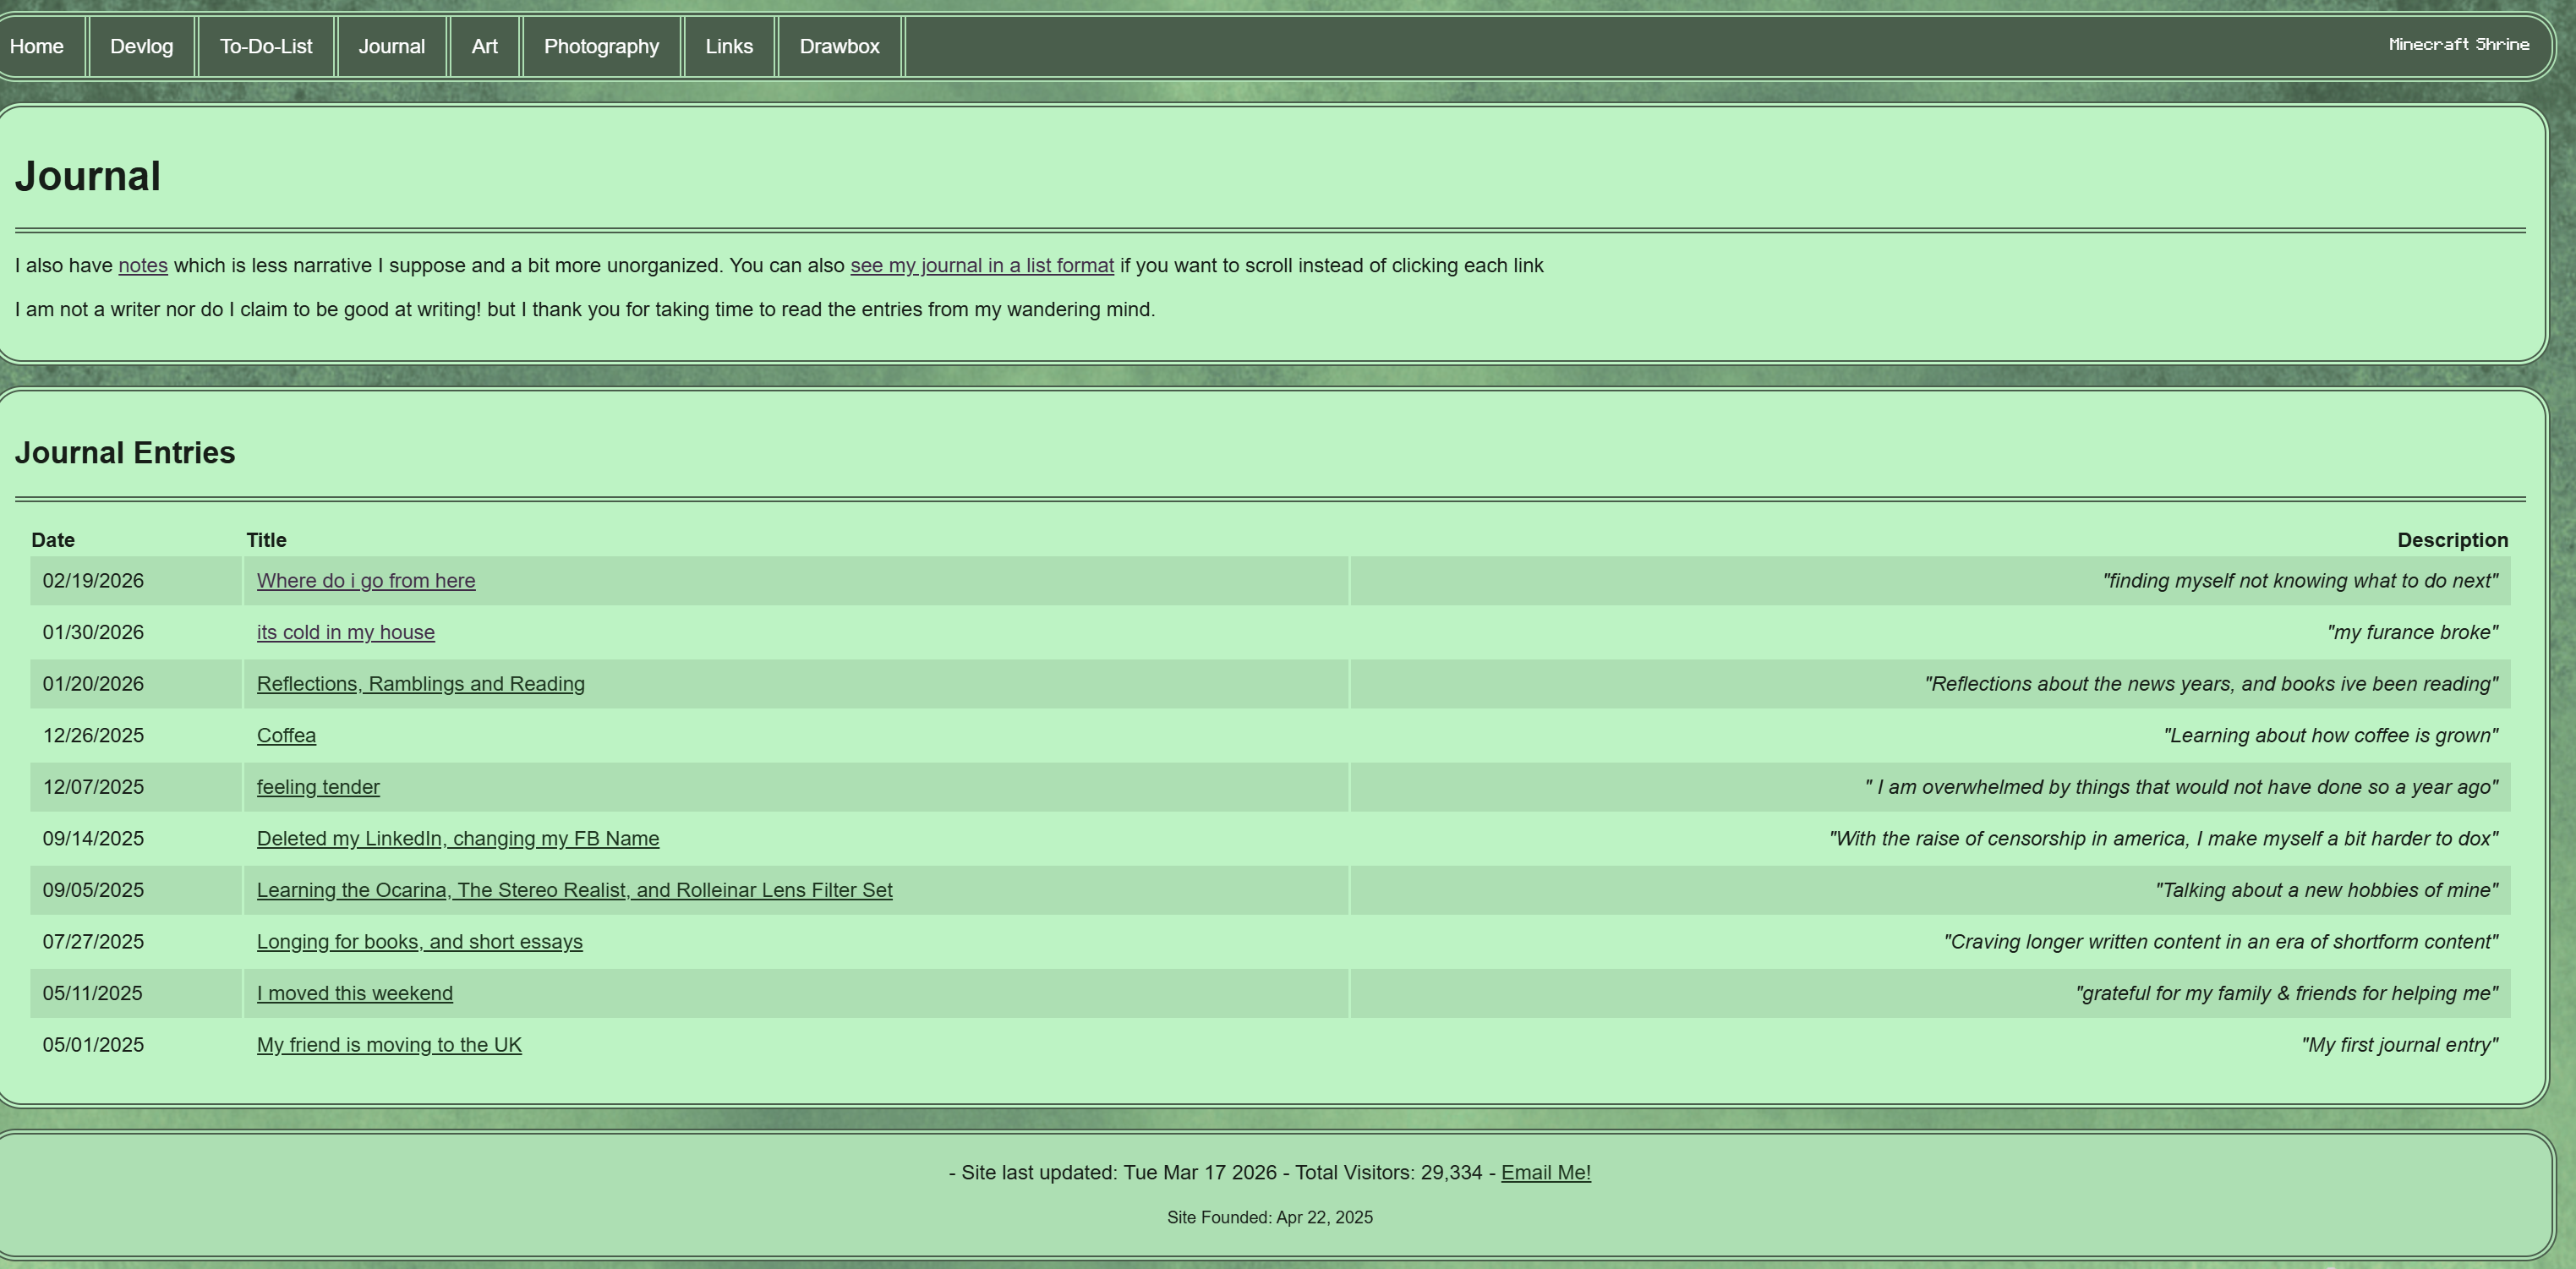Navigate to the Photography section
Screen dimensions: 2576x1269
tap(601, 47)
